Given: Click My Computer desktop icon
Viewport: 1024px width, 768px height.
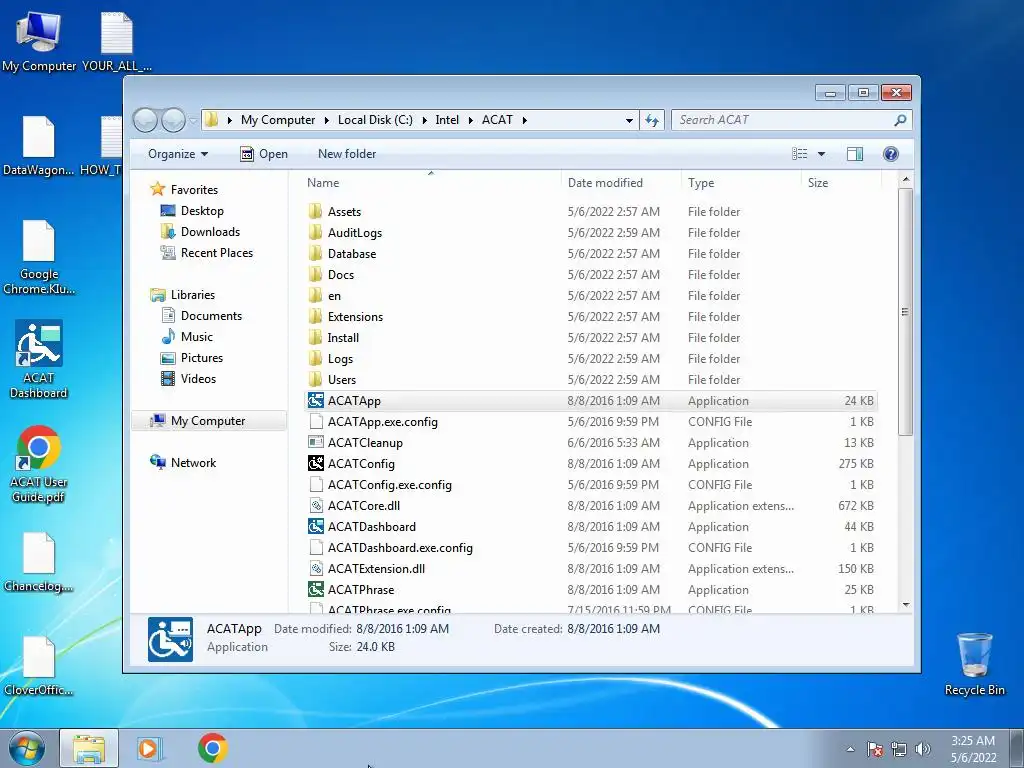Looking at the screenshot, I should point(39,40).
